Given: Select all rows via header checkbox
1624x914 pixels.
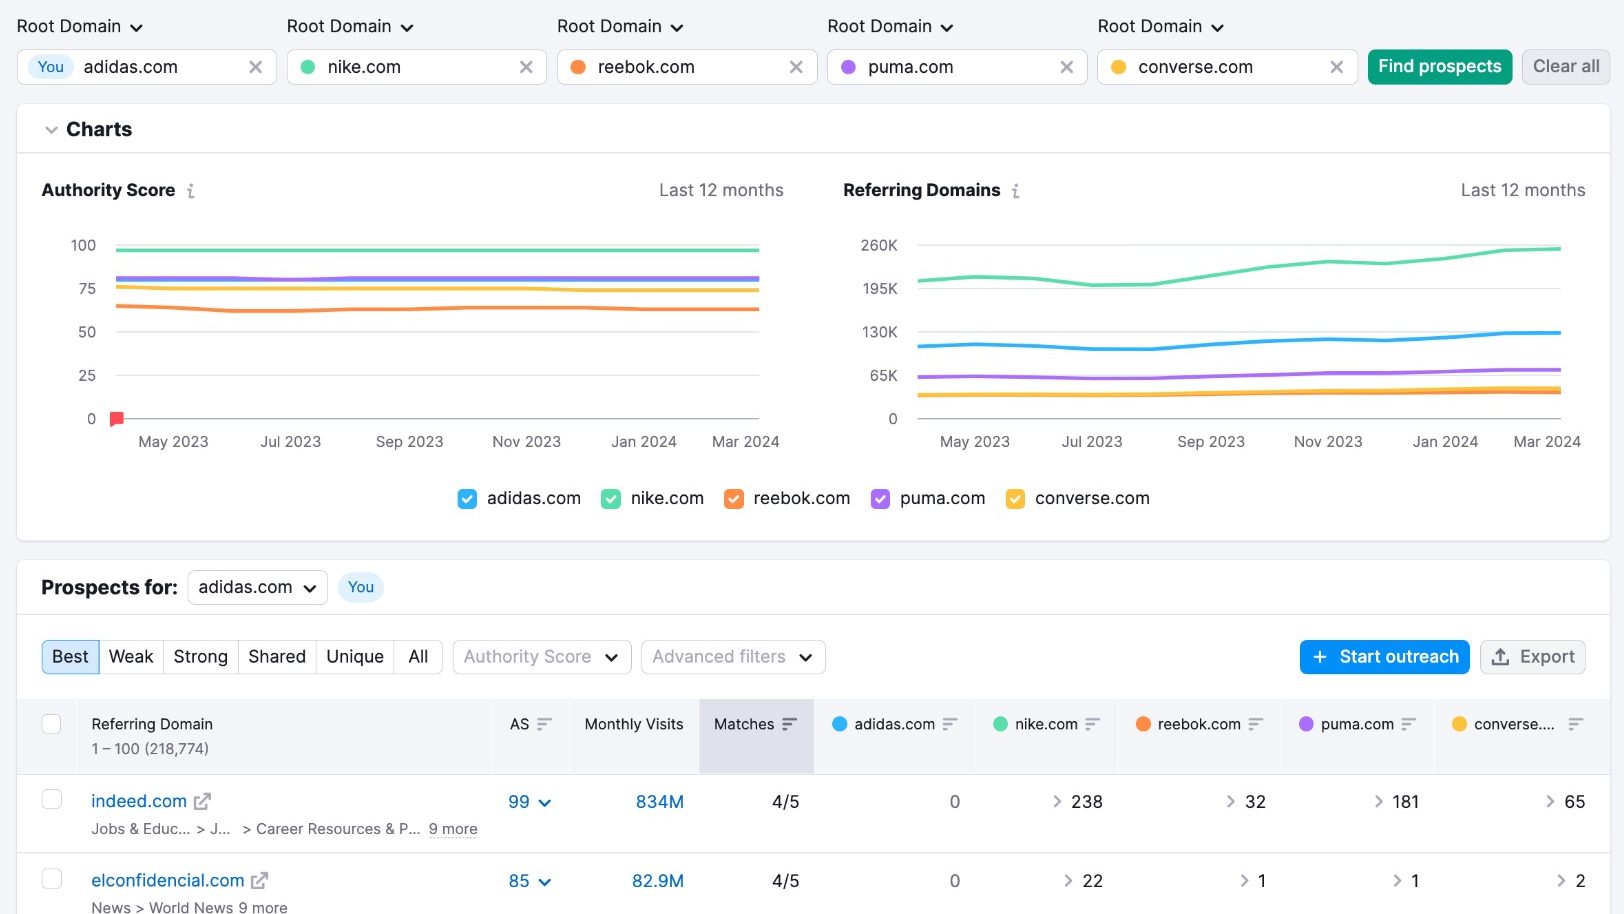Looking at the screenshot, I should 52,724.
